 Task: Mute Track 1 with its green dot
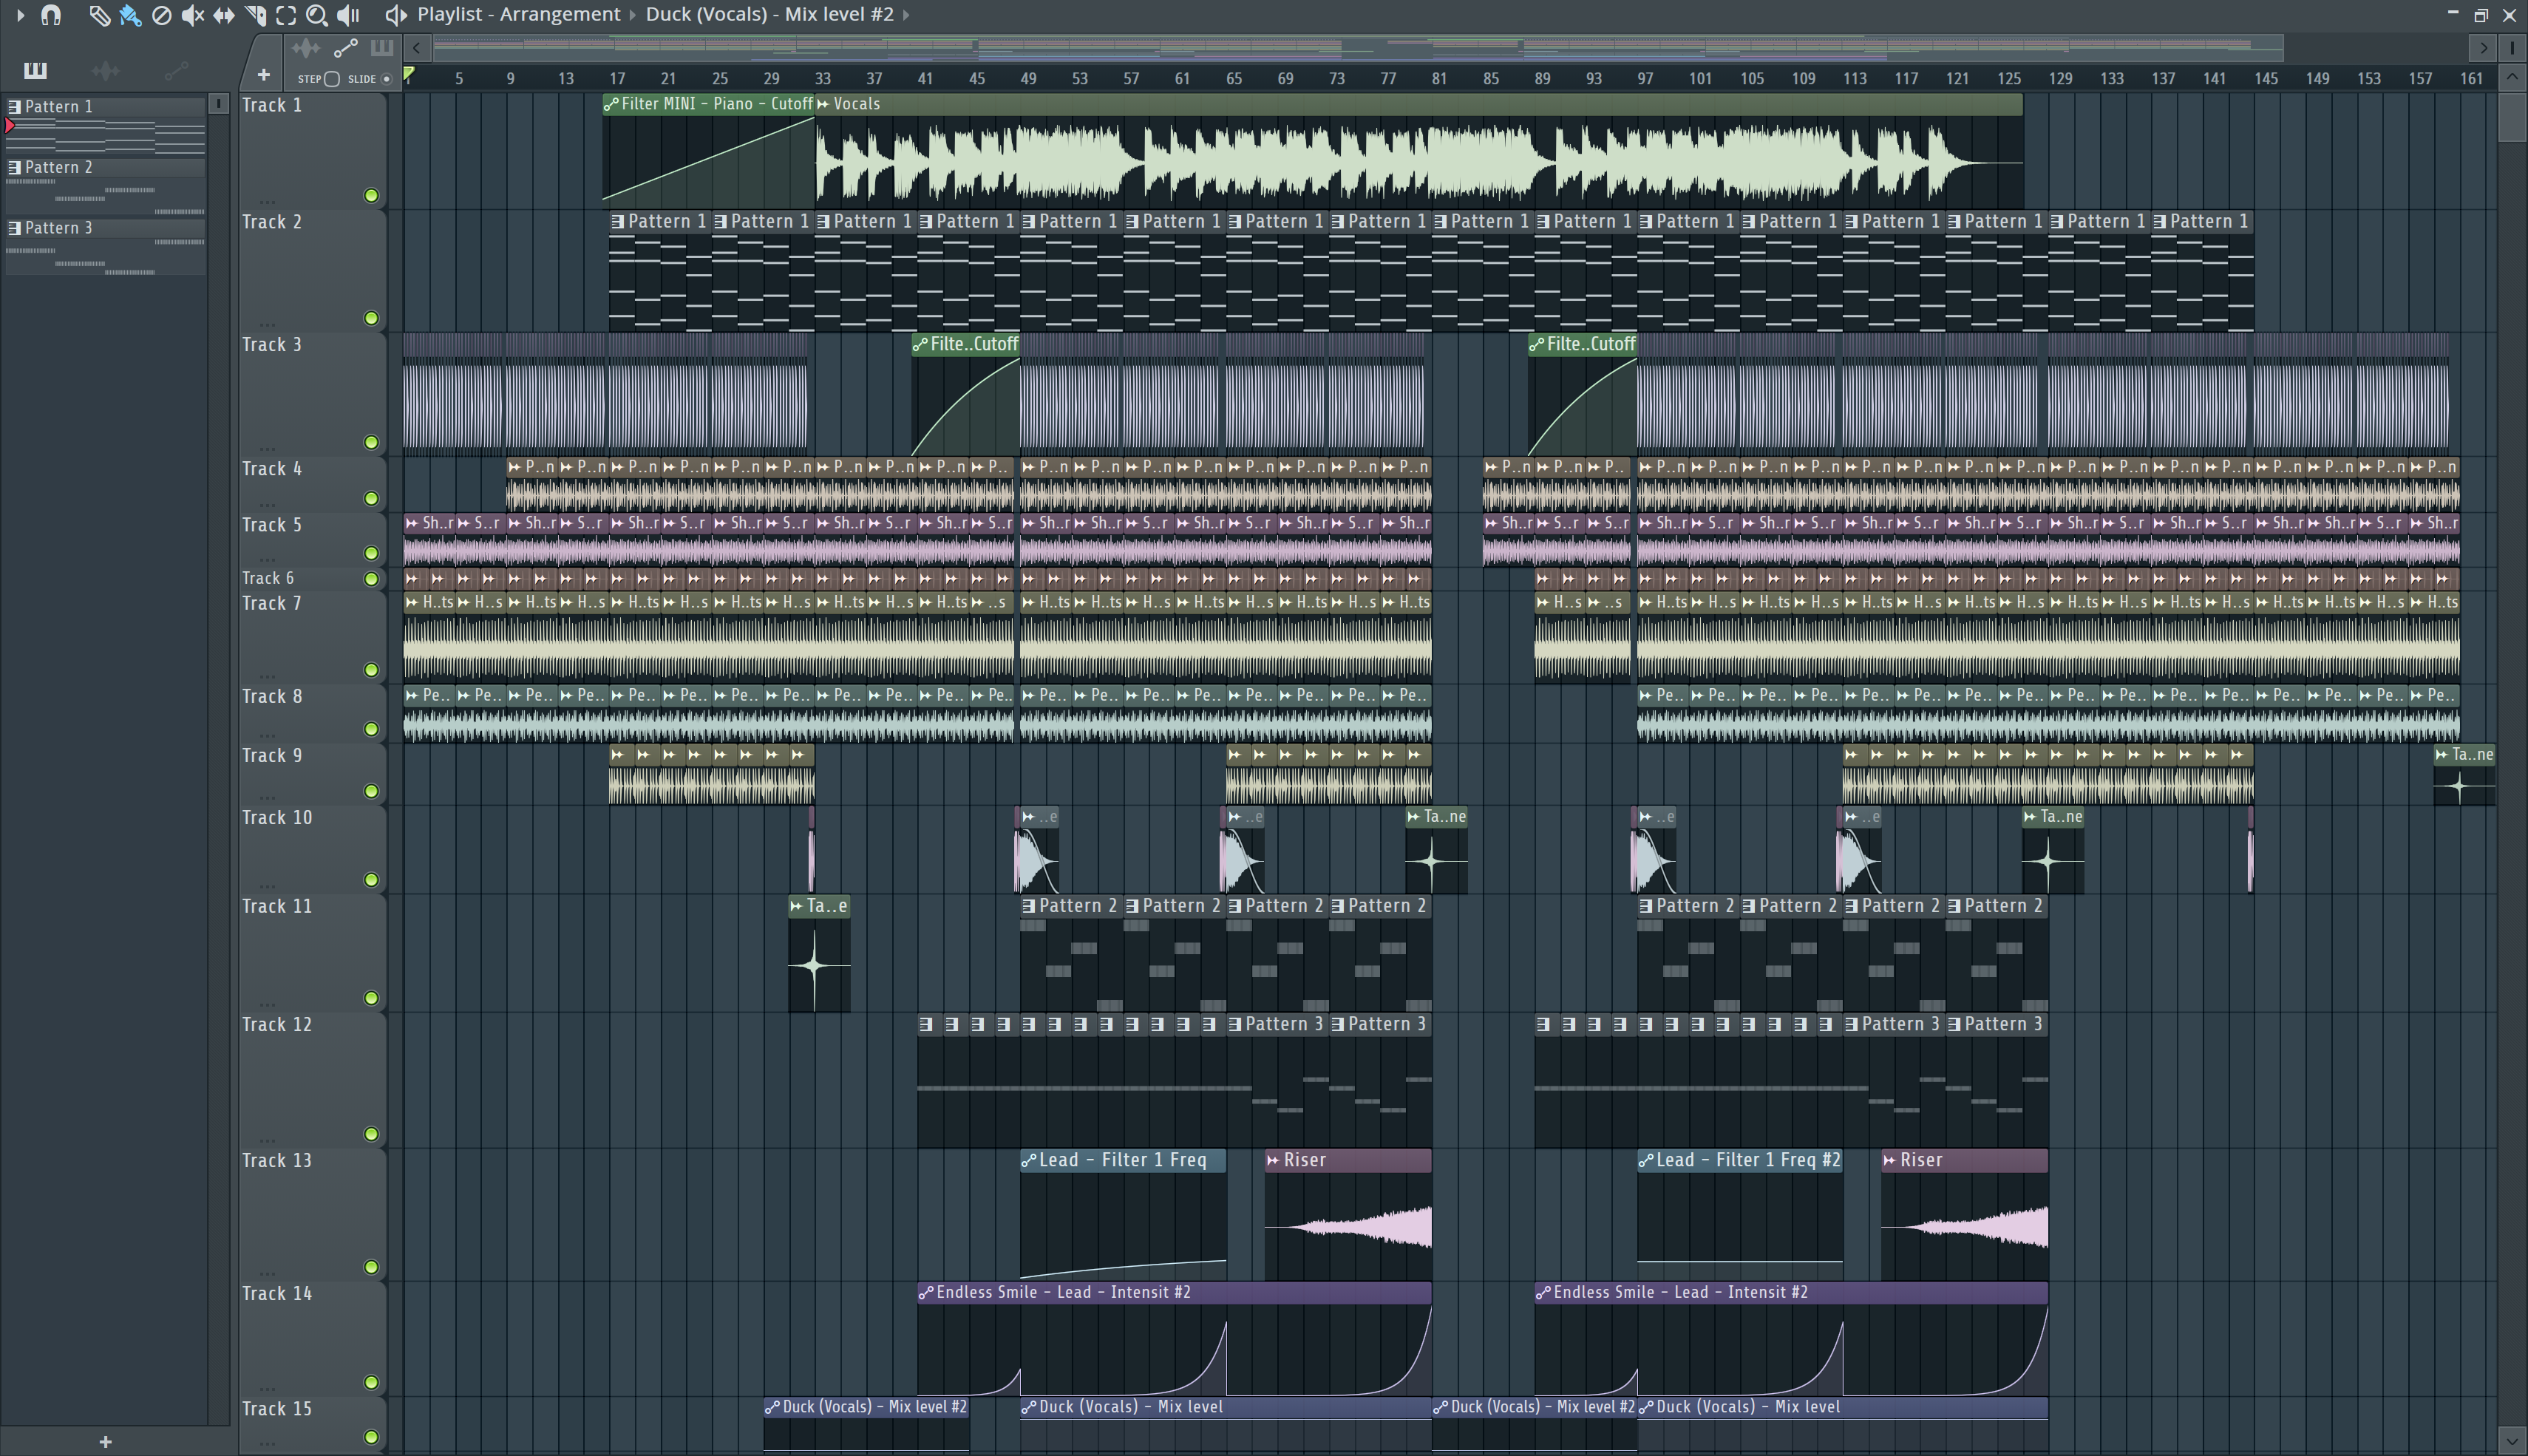tap(371, 196)
